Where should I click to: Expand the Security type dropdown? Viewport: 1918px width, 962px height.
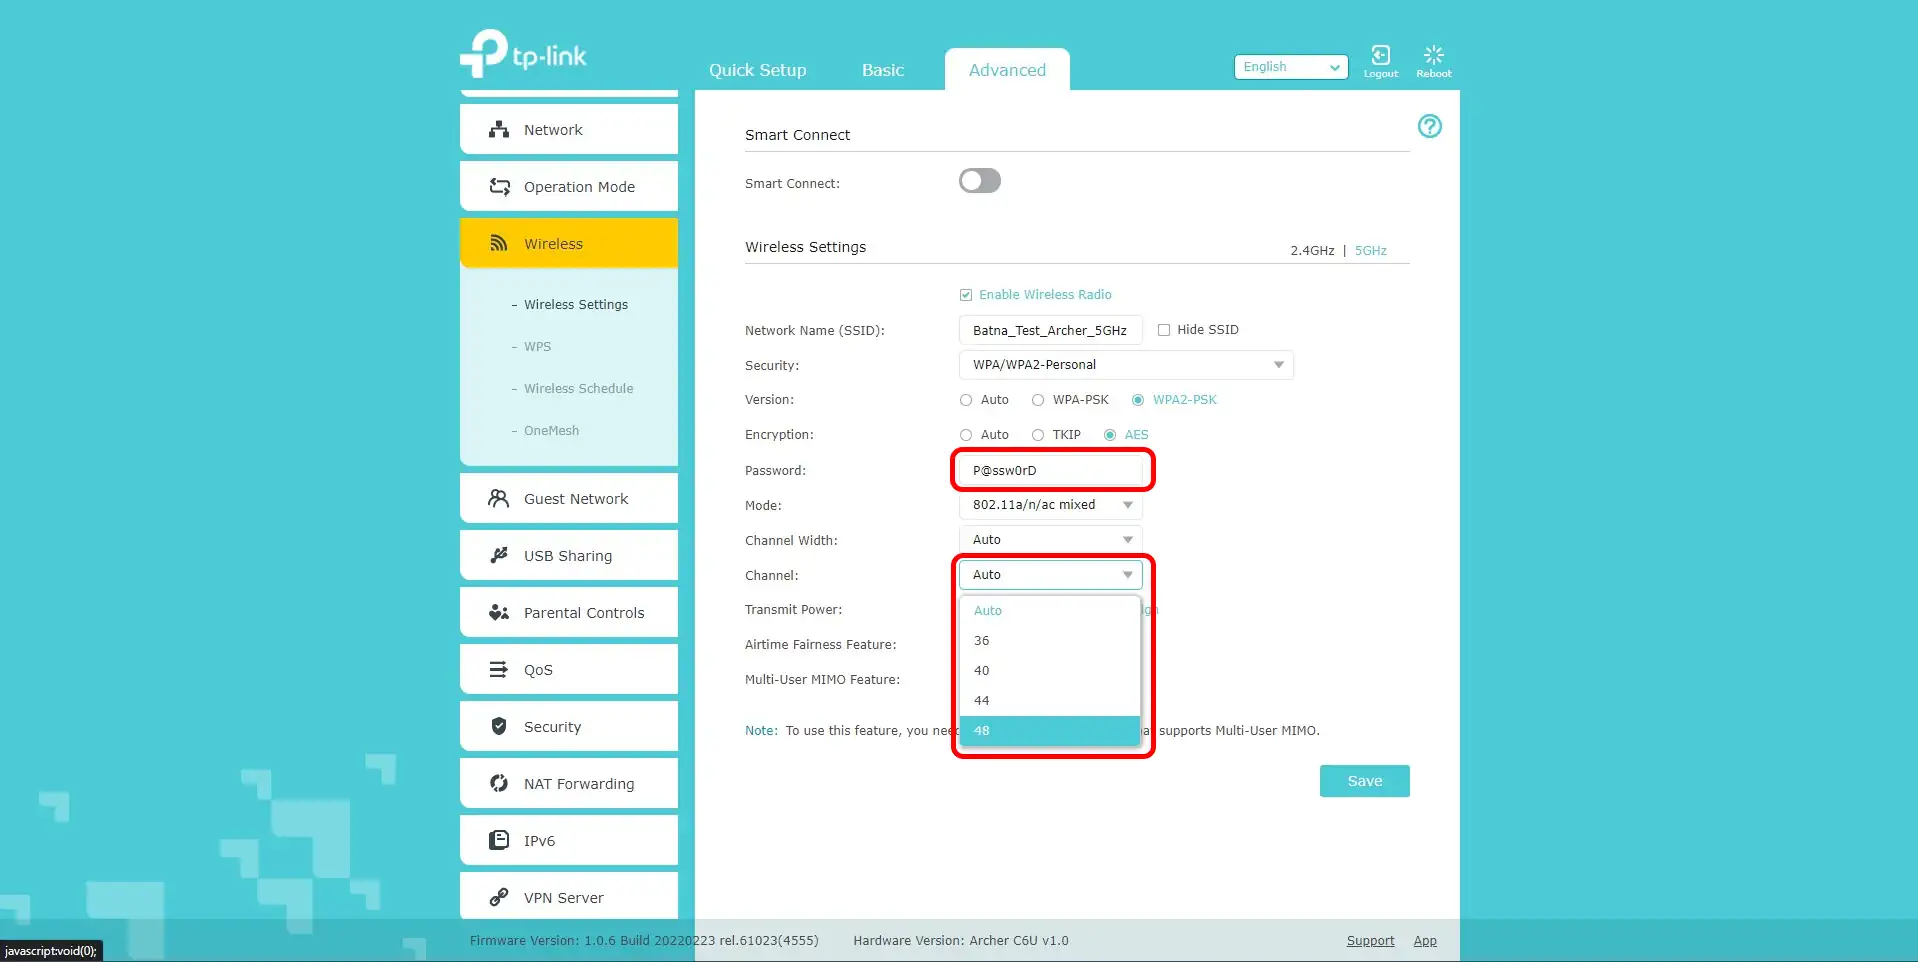coord(1125,365)
